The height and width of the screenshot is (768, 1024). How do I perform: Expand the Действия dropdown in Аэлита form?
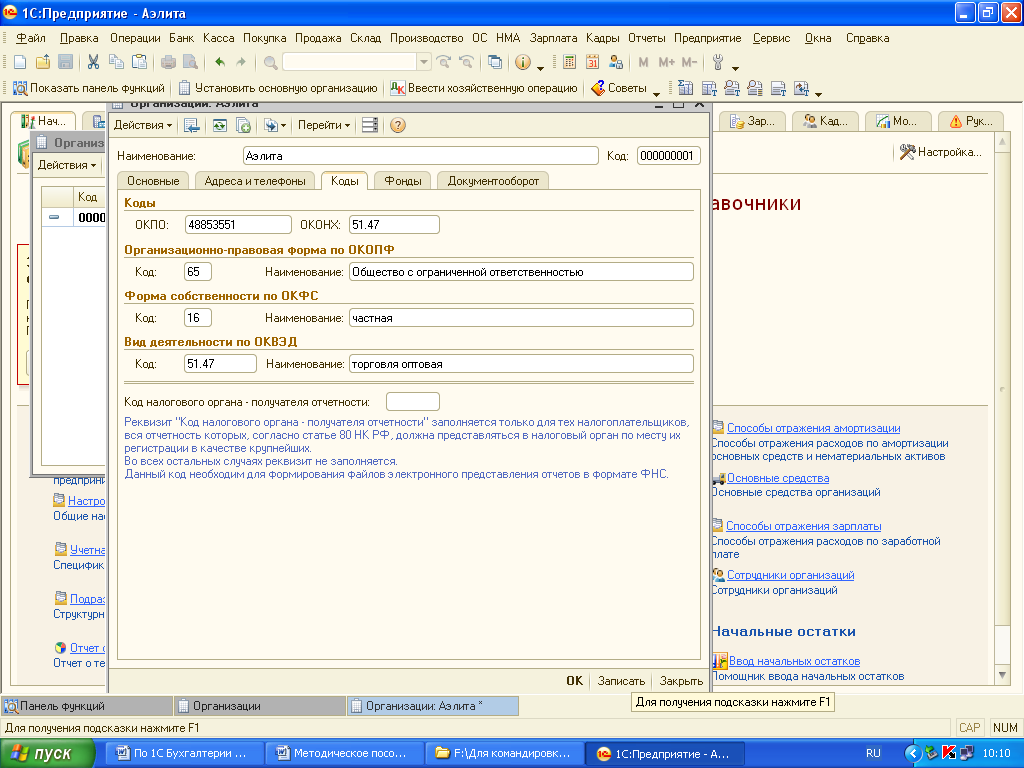pos(143,125)
